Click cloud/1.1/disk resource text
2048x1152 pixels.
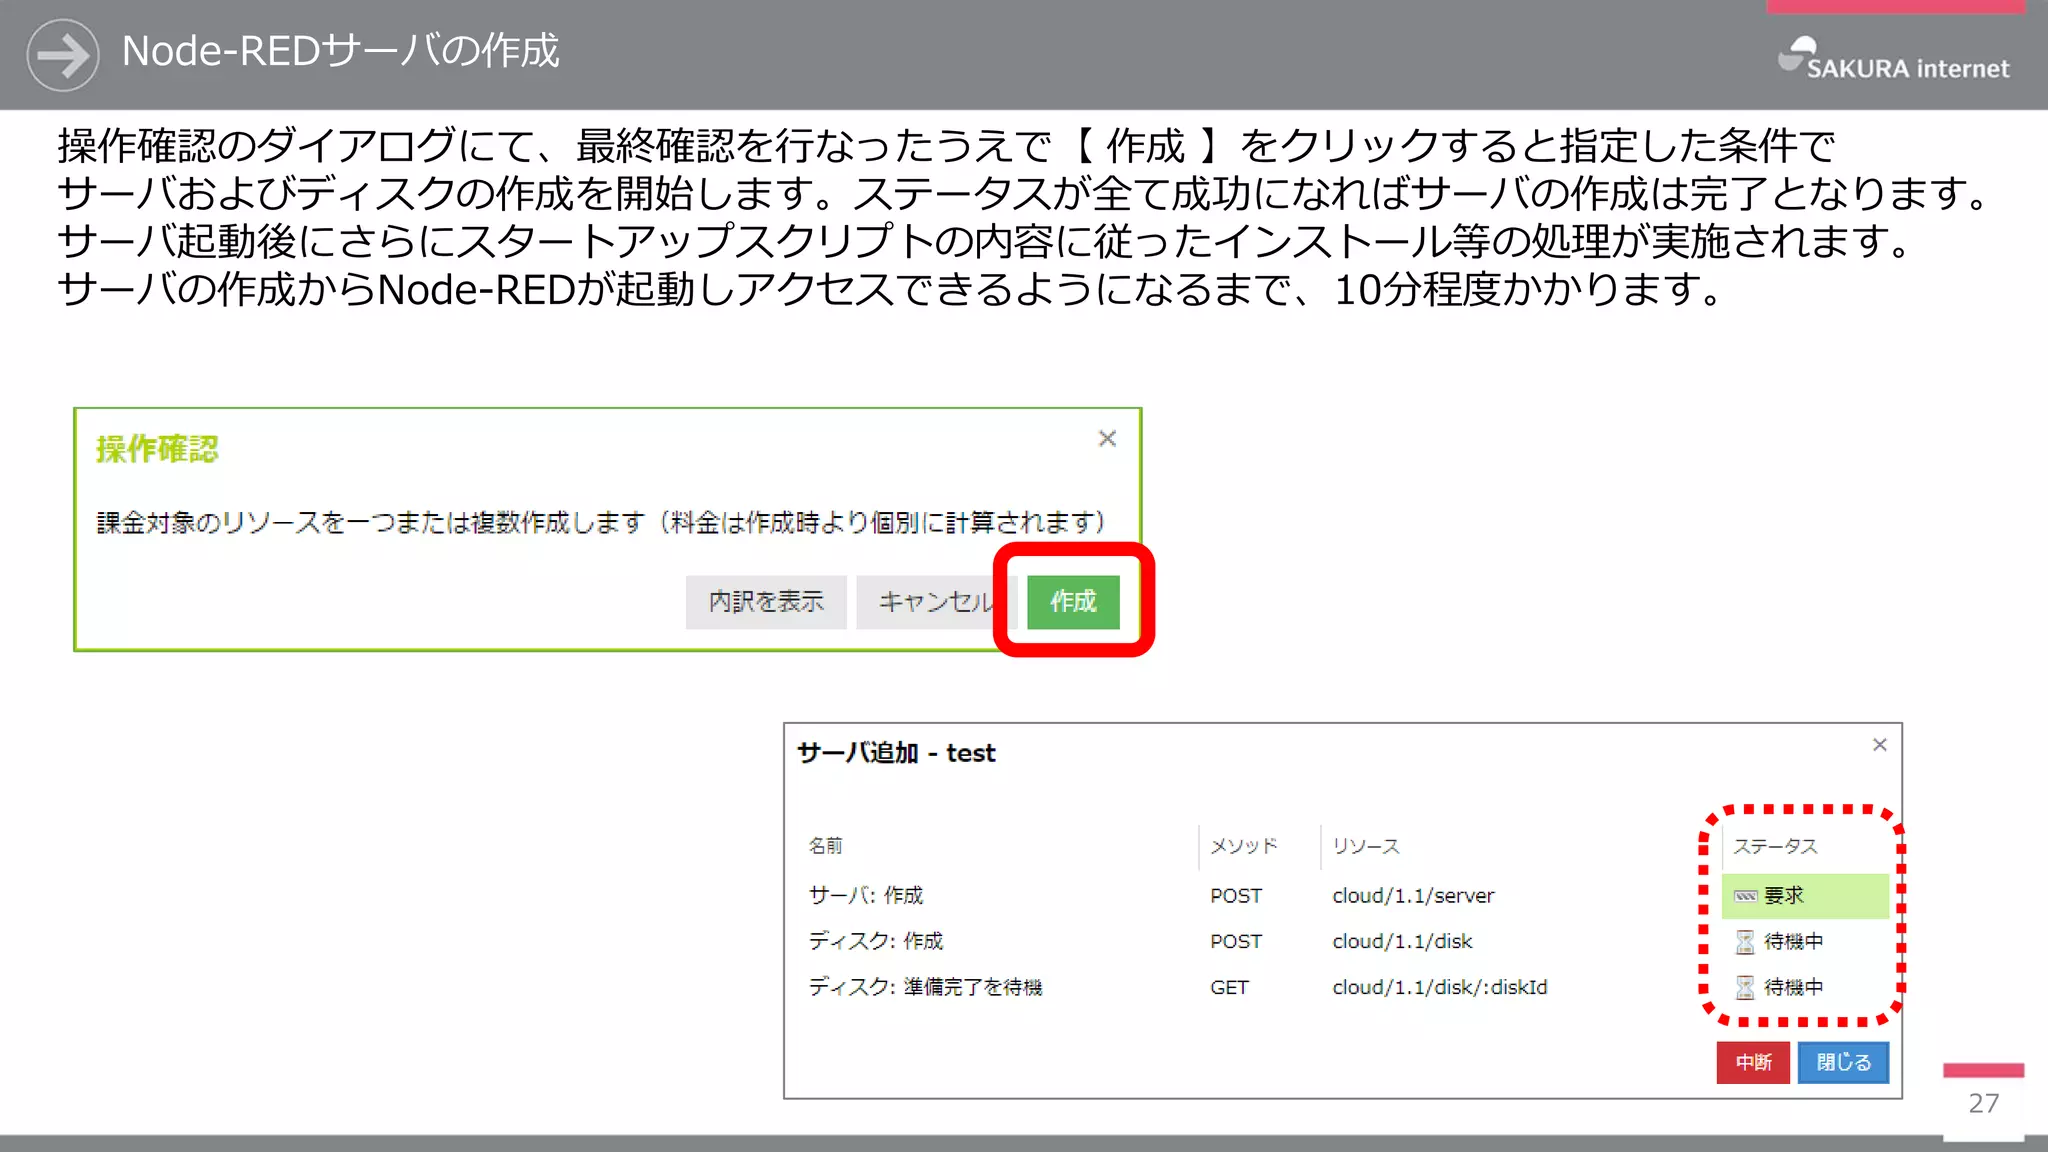1402,942
